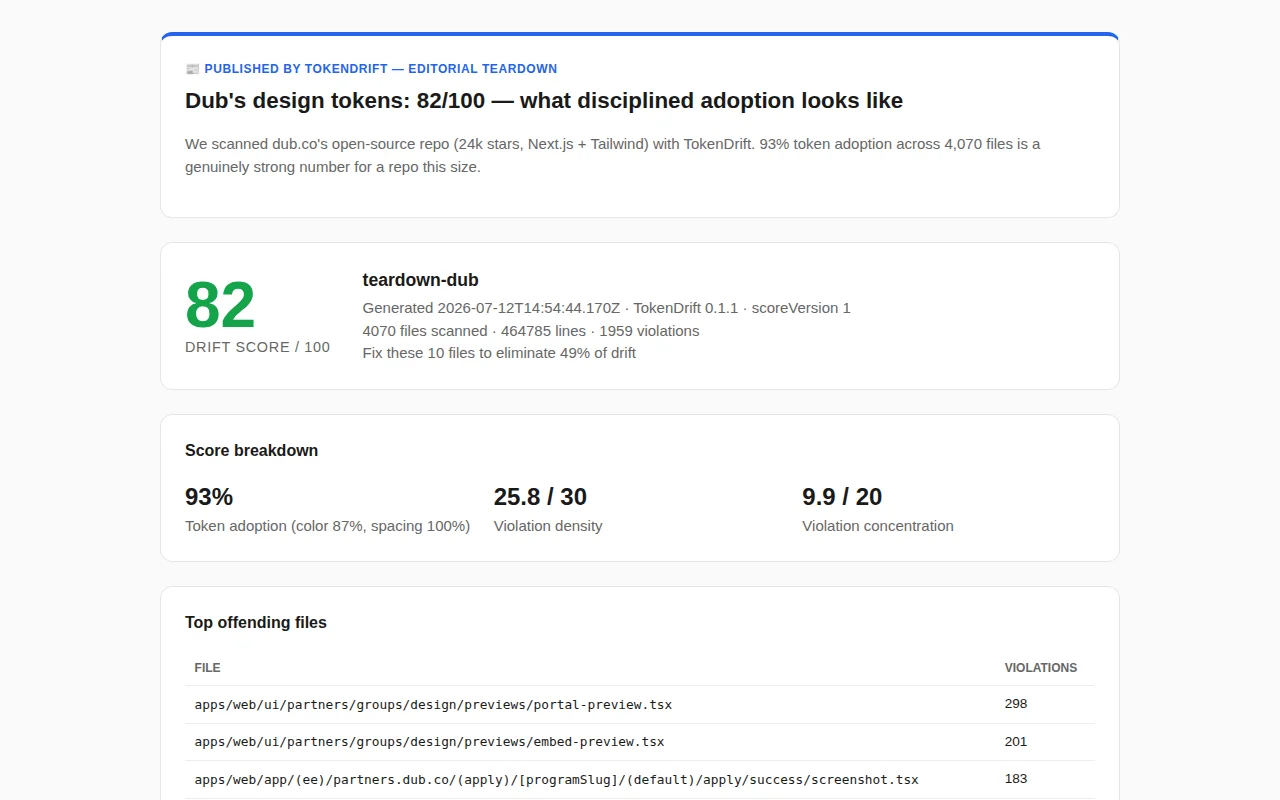Click the 183 violations cell

point(1016,779)
